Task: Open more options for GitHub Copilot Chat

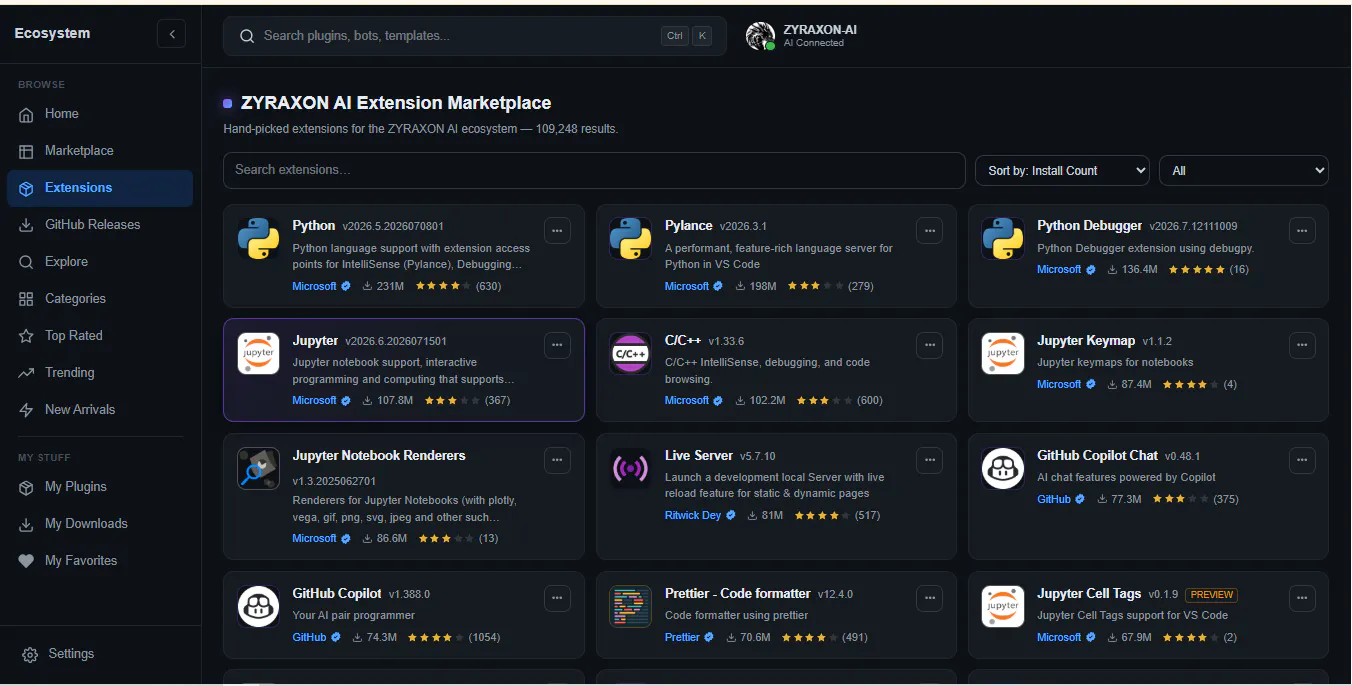Action: pyautogui.click(x=1301, y=460)
